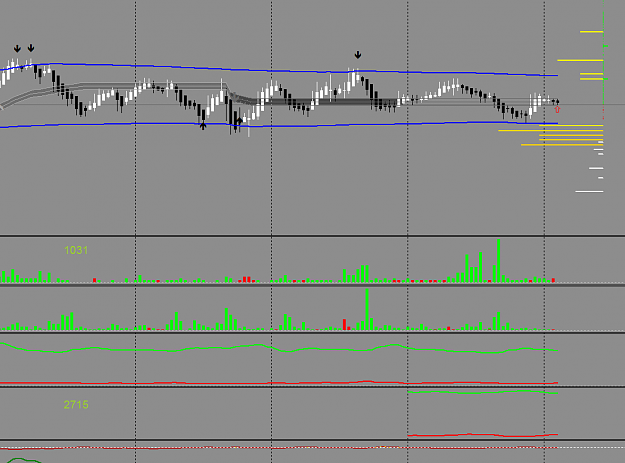Select the lone black down arrow above the mid-chart peak
Screen dimensions: 625x463
point(358,55)
